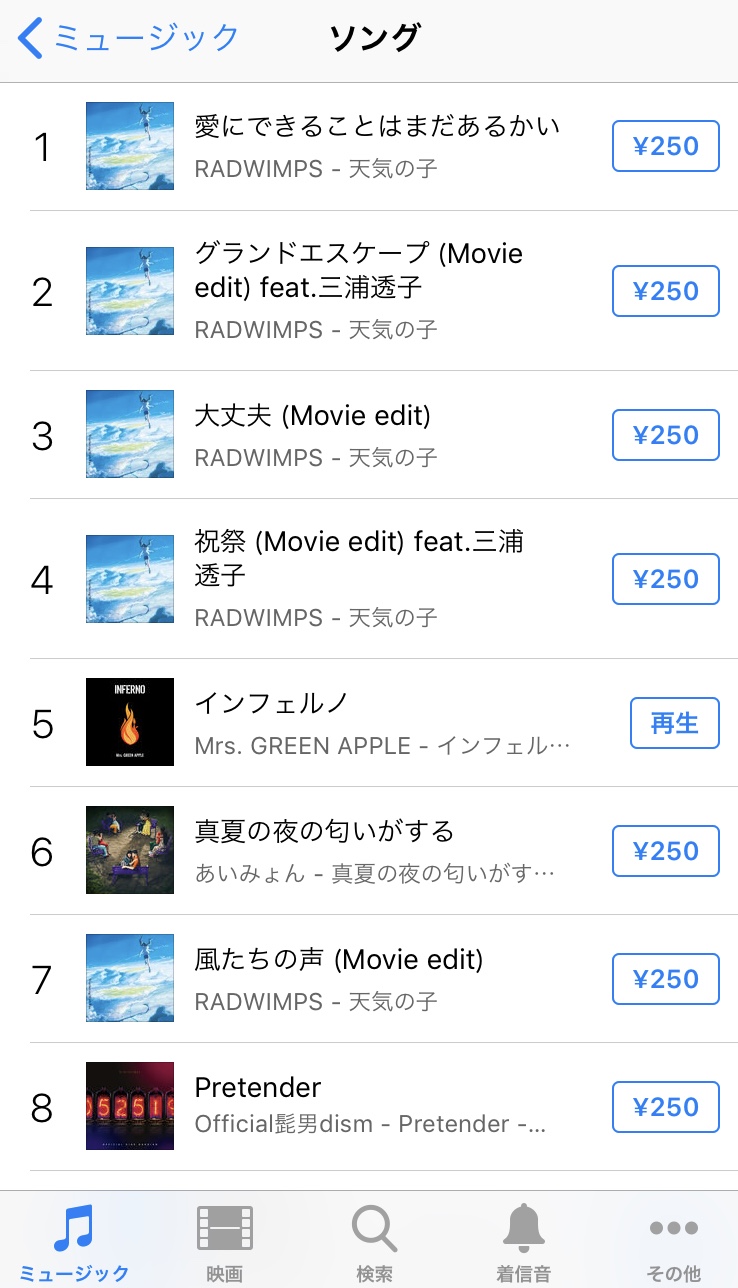The image size is (738, 1288).
Task: Open the song 祝祭 (Movie edit)
Action: tap(359, 558)
